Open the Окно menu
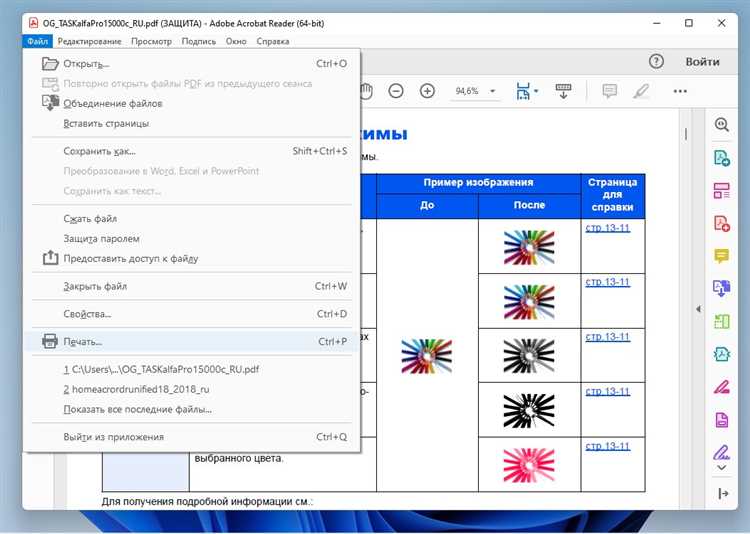 point(236,41)
